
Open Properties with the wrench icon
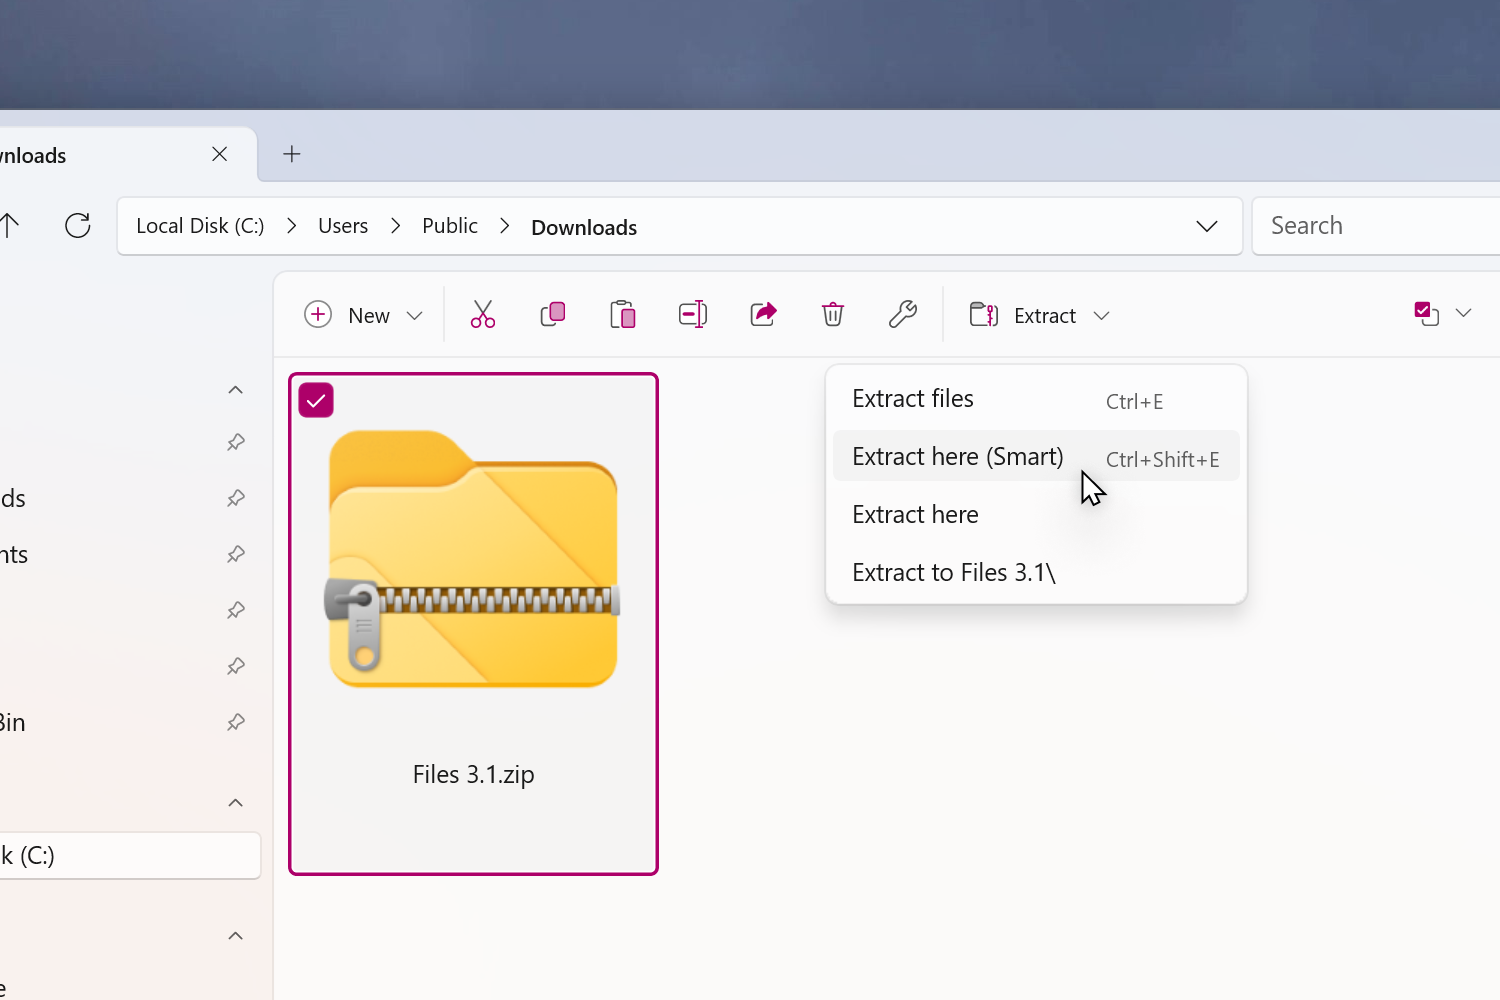coord(903,315)
